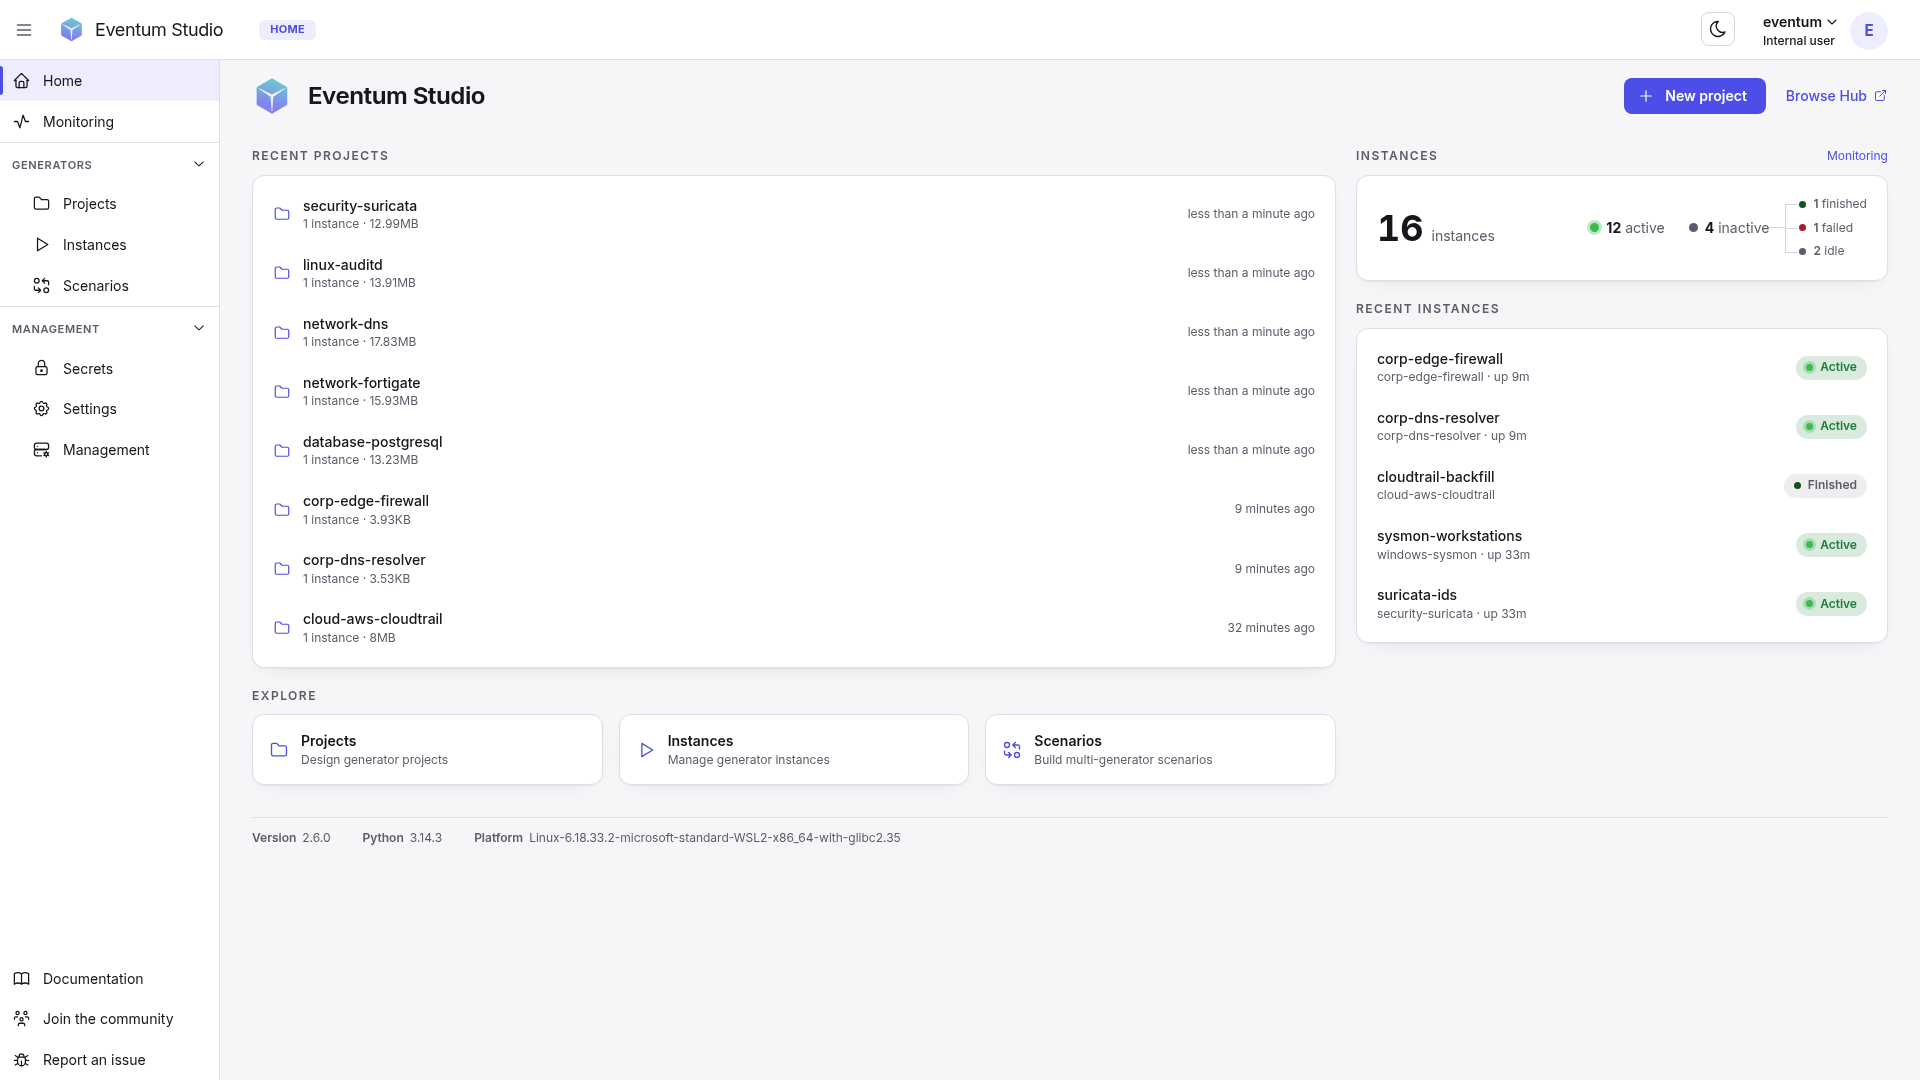1920x1080 pixels.
Task: Open the Scenarios explore card
Action: point(1160,750)
